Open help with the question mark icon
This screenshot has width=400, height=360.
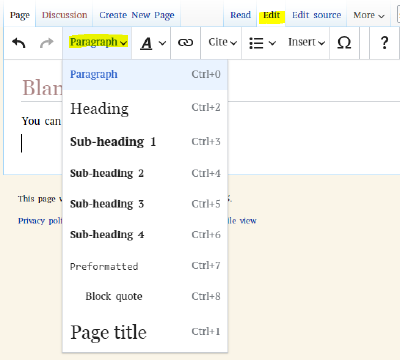(384, 43)
